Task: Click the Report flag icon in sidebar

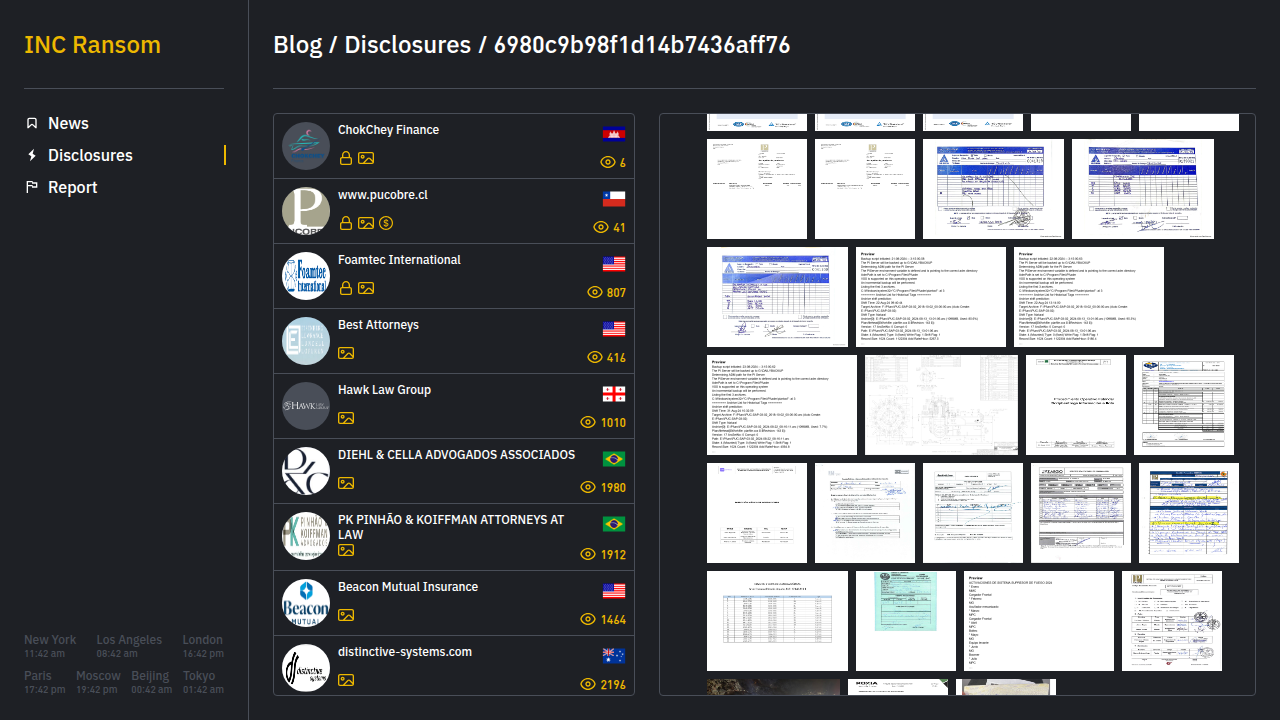Action: (x=32, y=187)
